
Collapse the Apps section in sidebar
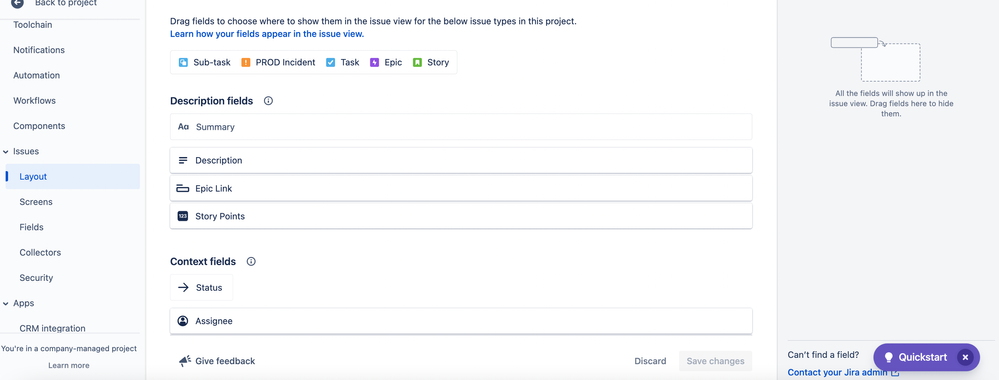point(6,303)
